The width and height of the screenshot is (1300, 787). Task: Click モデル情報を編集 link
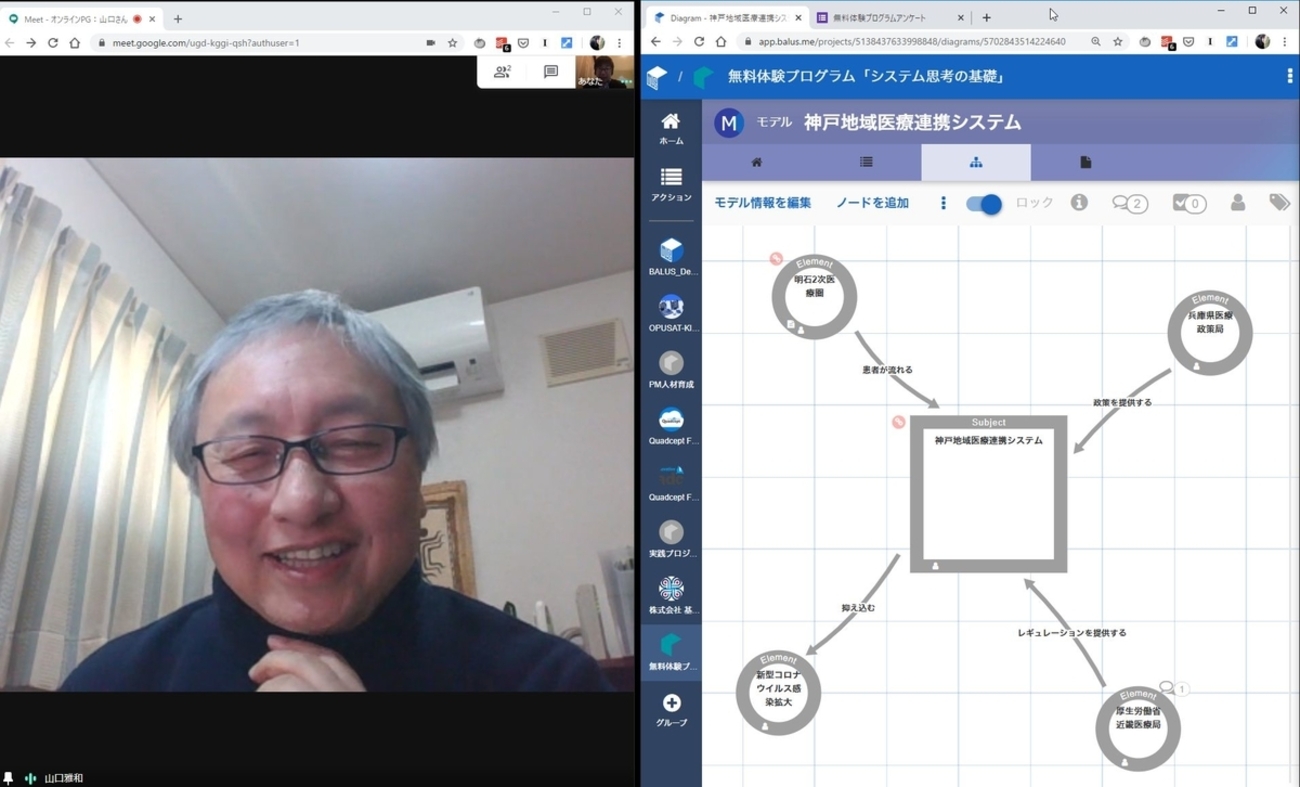[x=762, y=203]
